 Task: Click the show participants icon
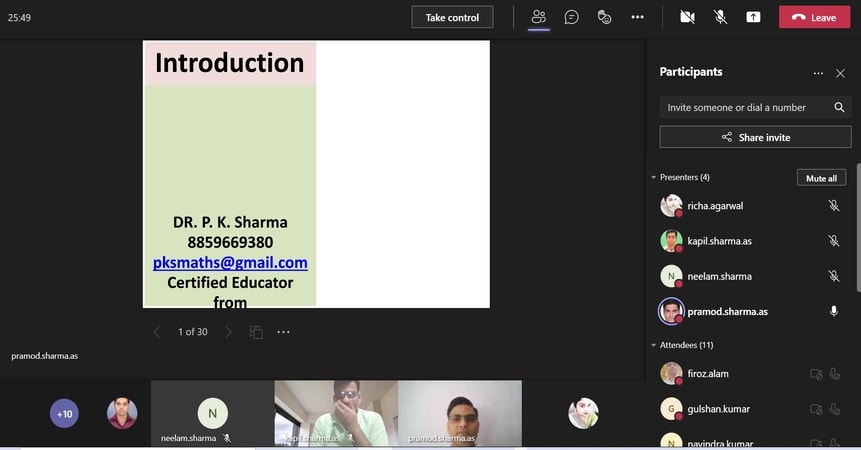(539, 17)
